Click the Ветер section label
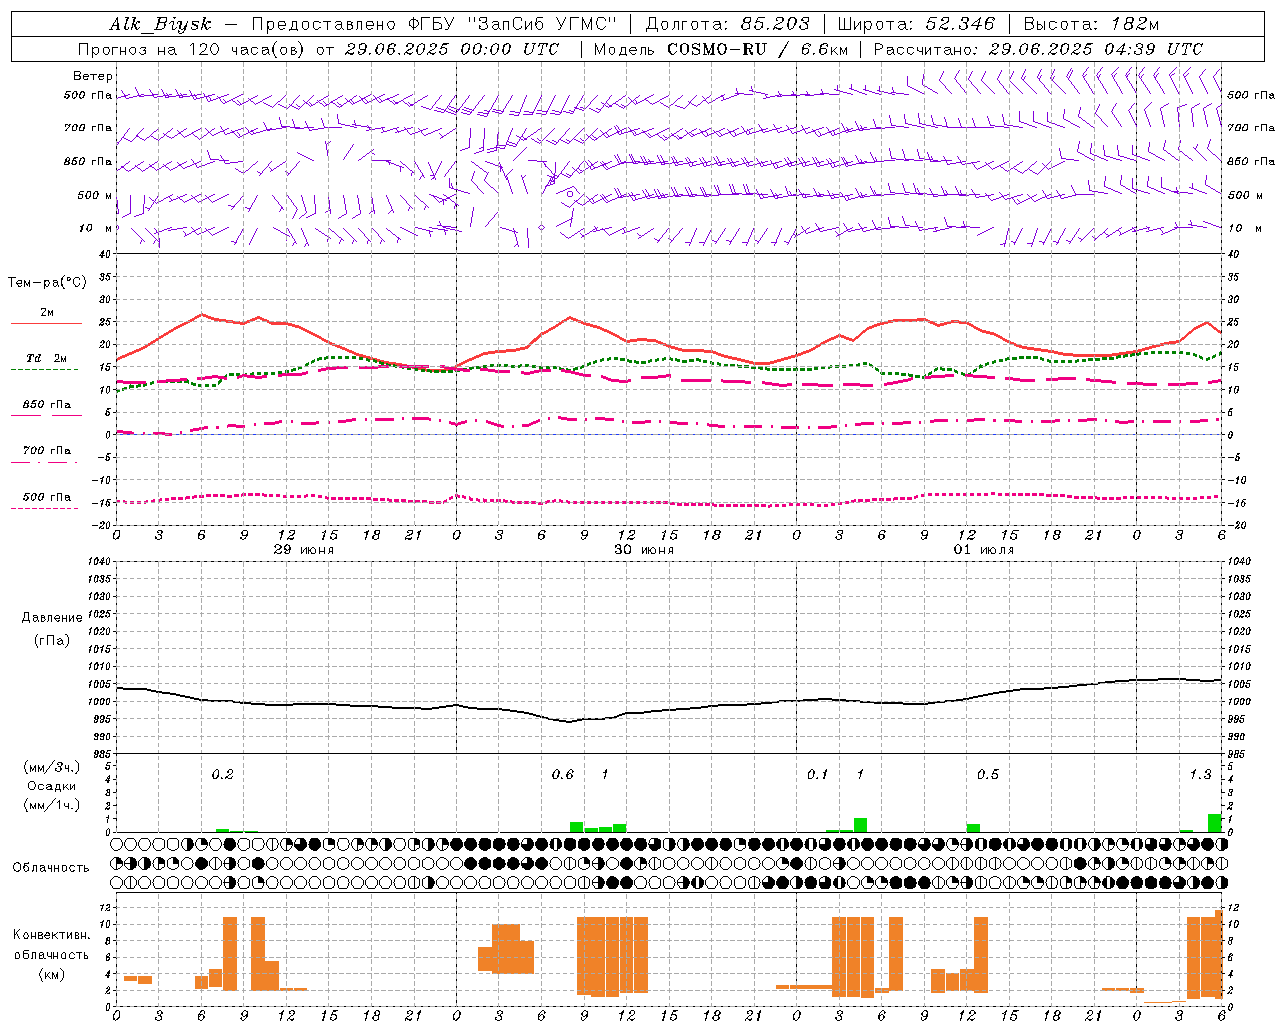Screen dimensions: 1280x1024 coord(93,76)
